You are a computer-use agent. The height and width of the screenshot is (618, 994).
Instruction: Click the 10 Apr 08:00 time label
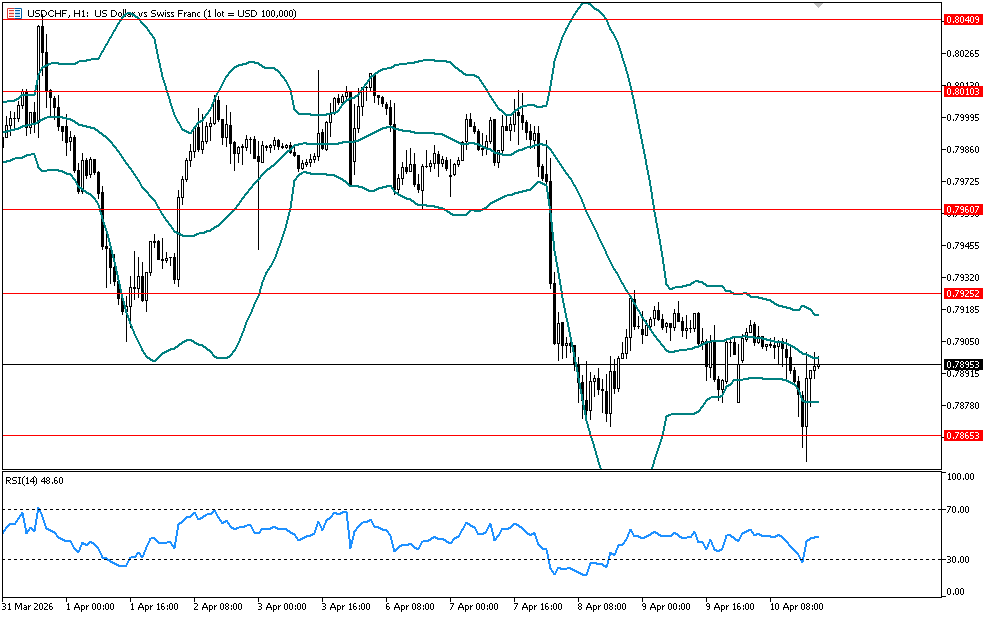tap(795, 606)
